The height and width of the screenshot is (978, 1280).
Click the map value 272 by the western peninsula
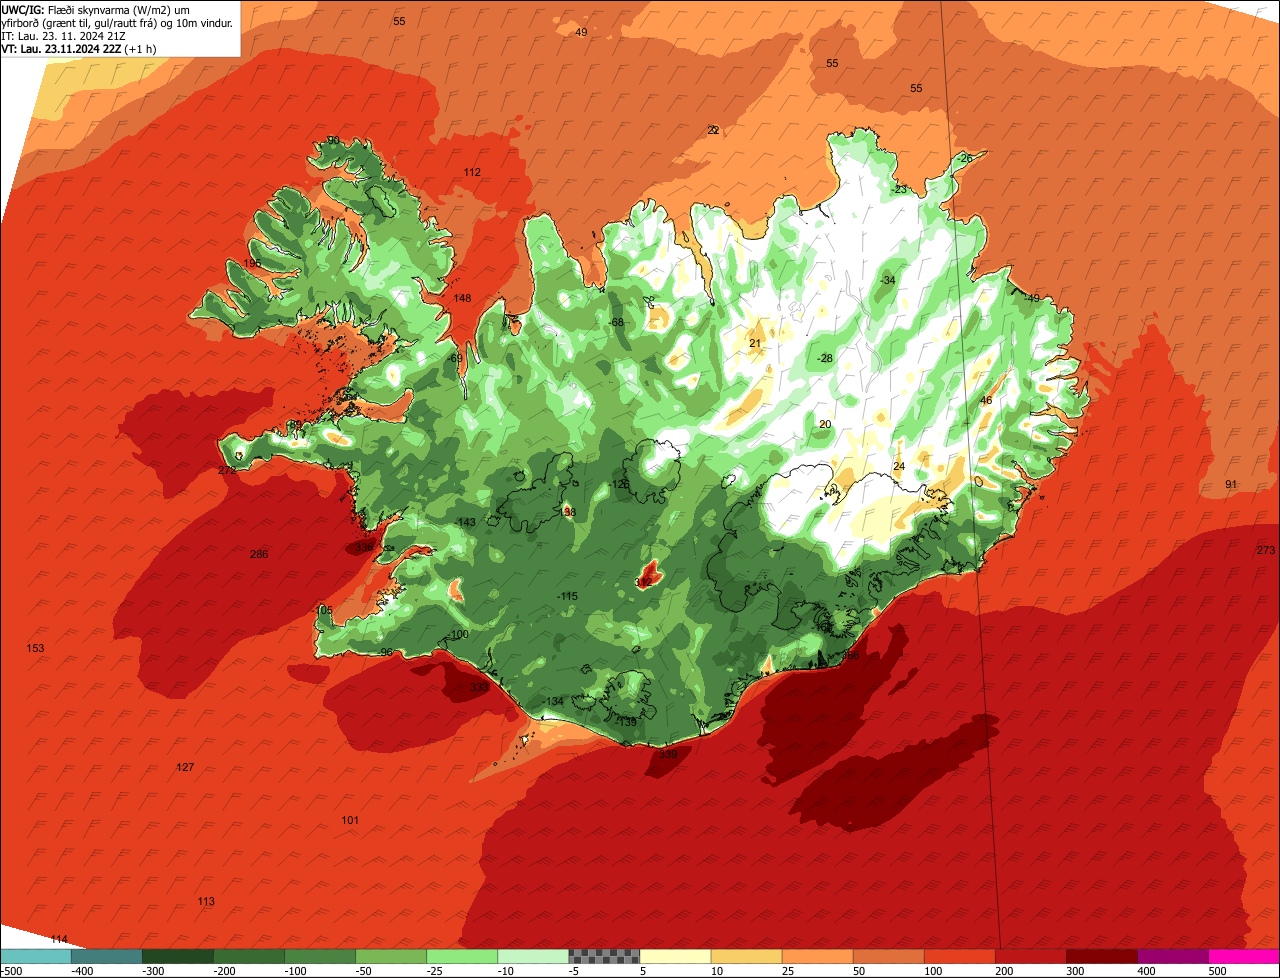pos(227,470)
